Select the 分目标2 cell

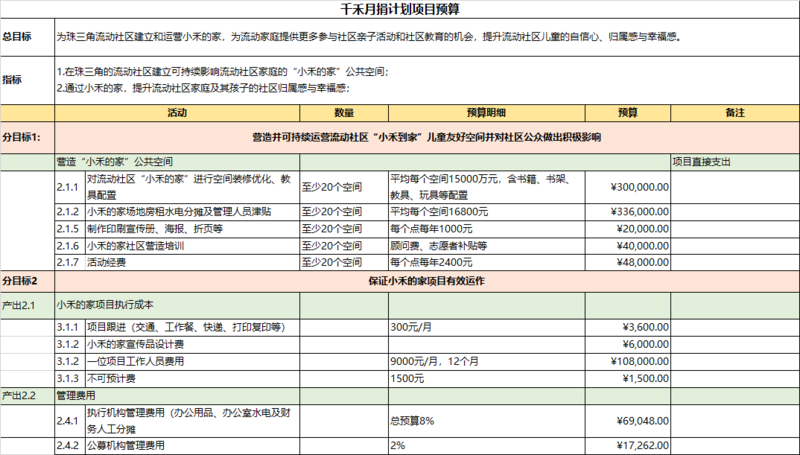(x=28, y=281)
